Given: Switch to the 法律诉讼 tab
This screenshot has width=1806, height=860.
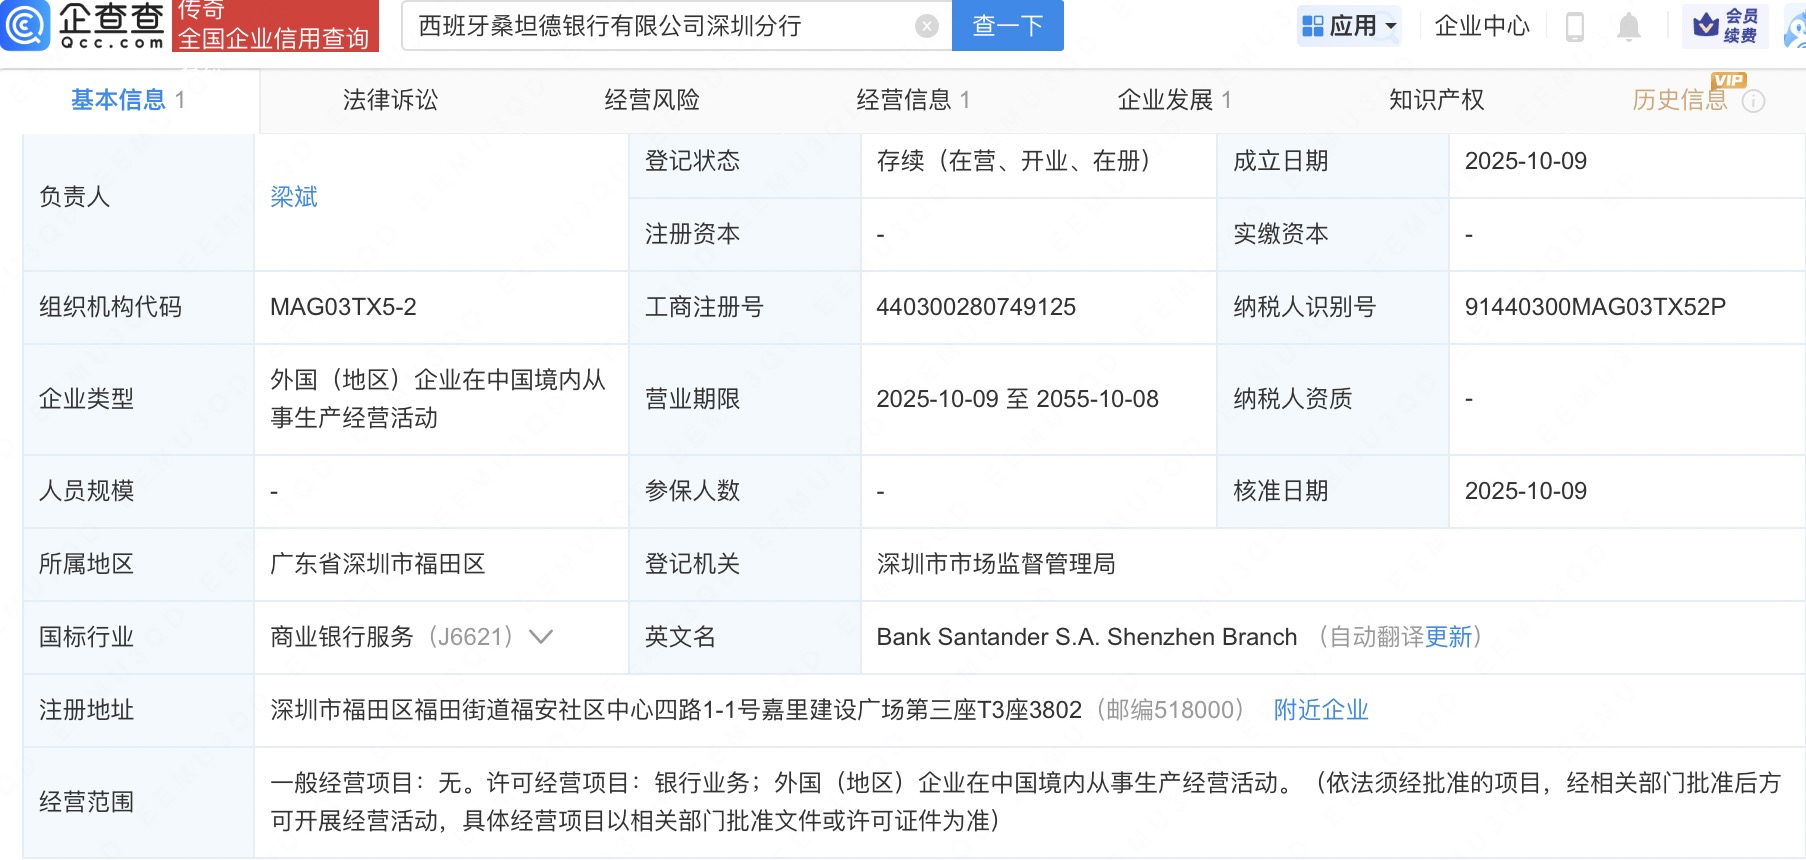Looking at the screenshot, I should tap(390, 100).
